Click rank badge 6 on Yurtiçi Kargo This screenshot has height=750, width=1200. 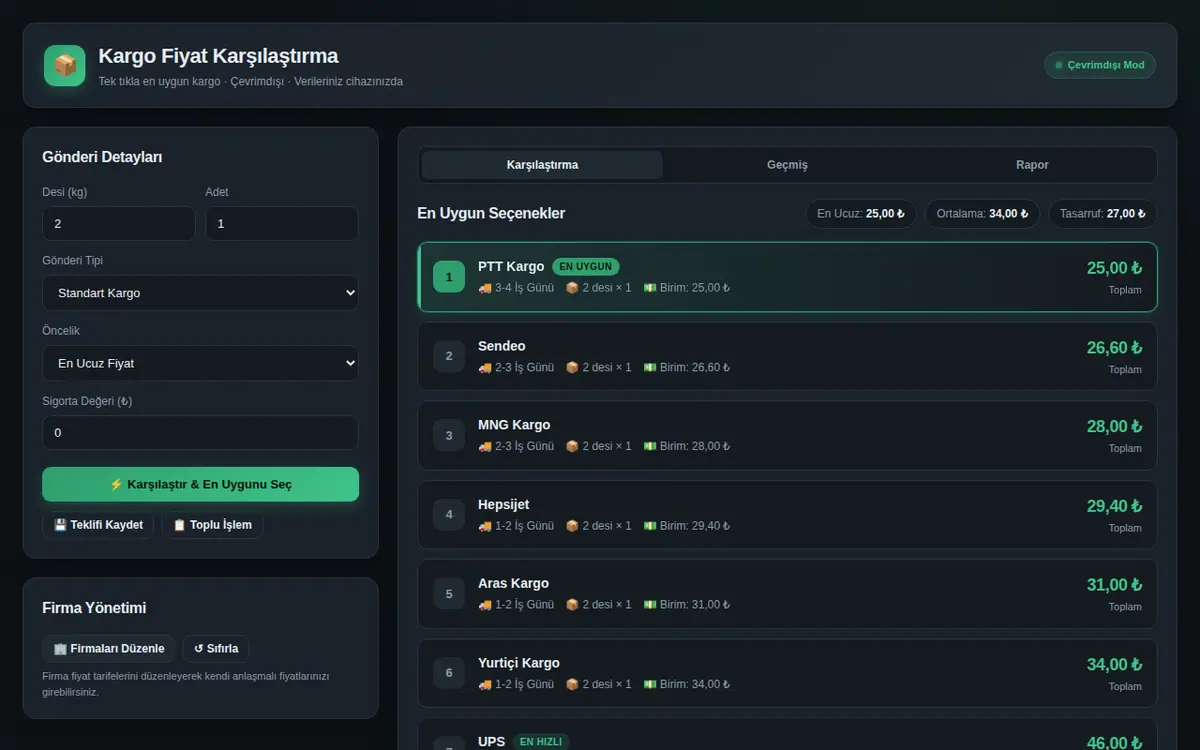coord(449,673)
